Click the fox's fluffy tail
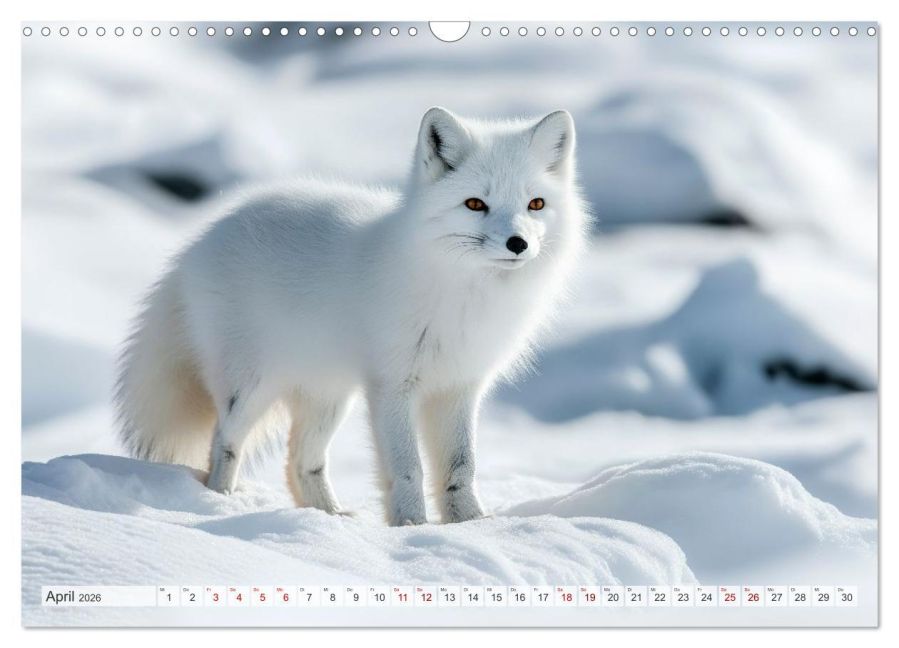Screen dimensions: 899x648 160,400
